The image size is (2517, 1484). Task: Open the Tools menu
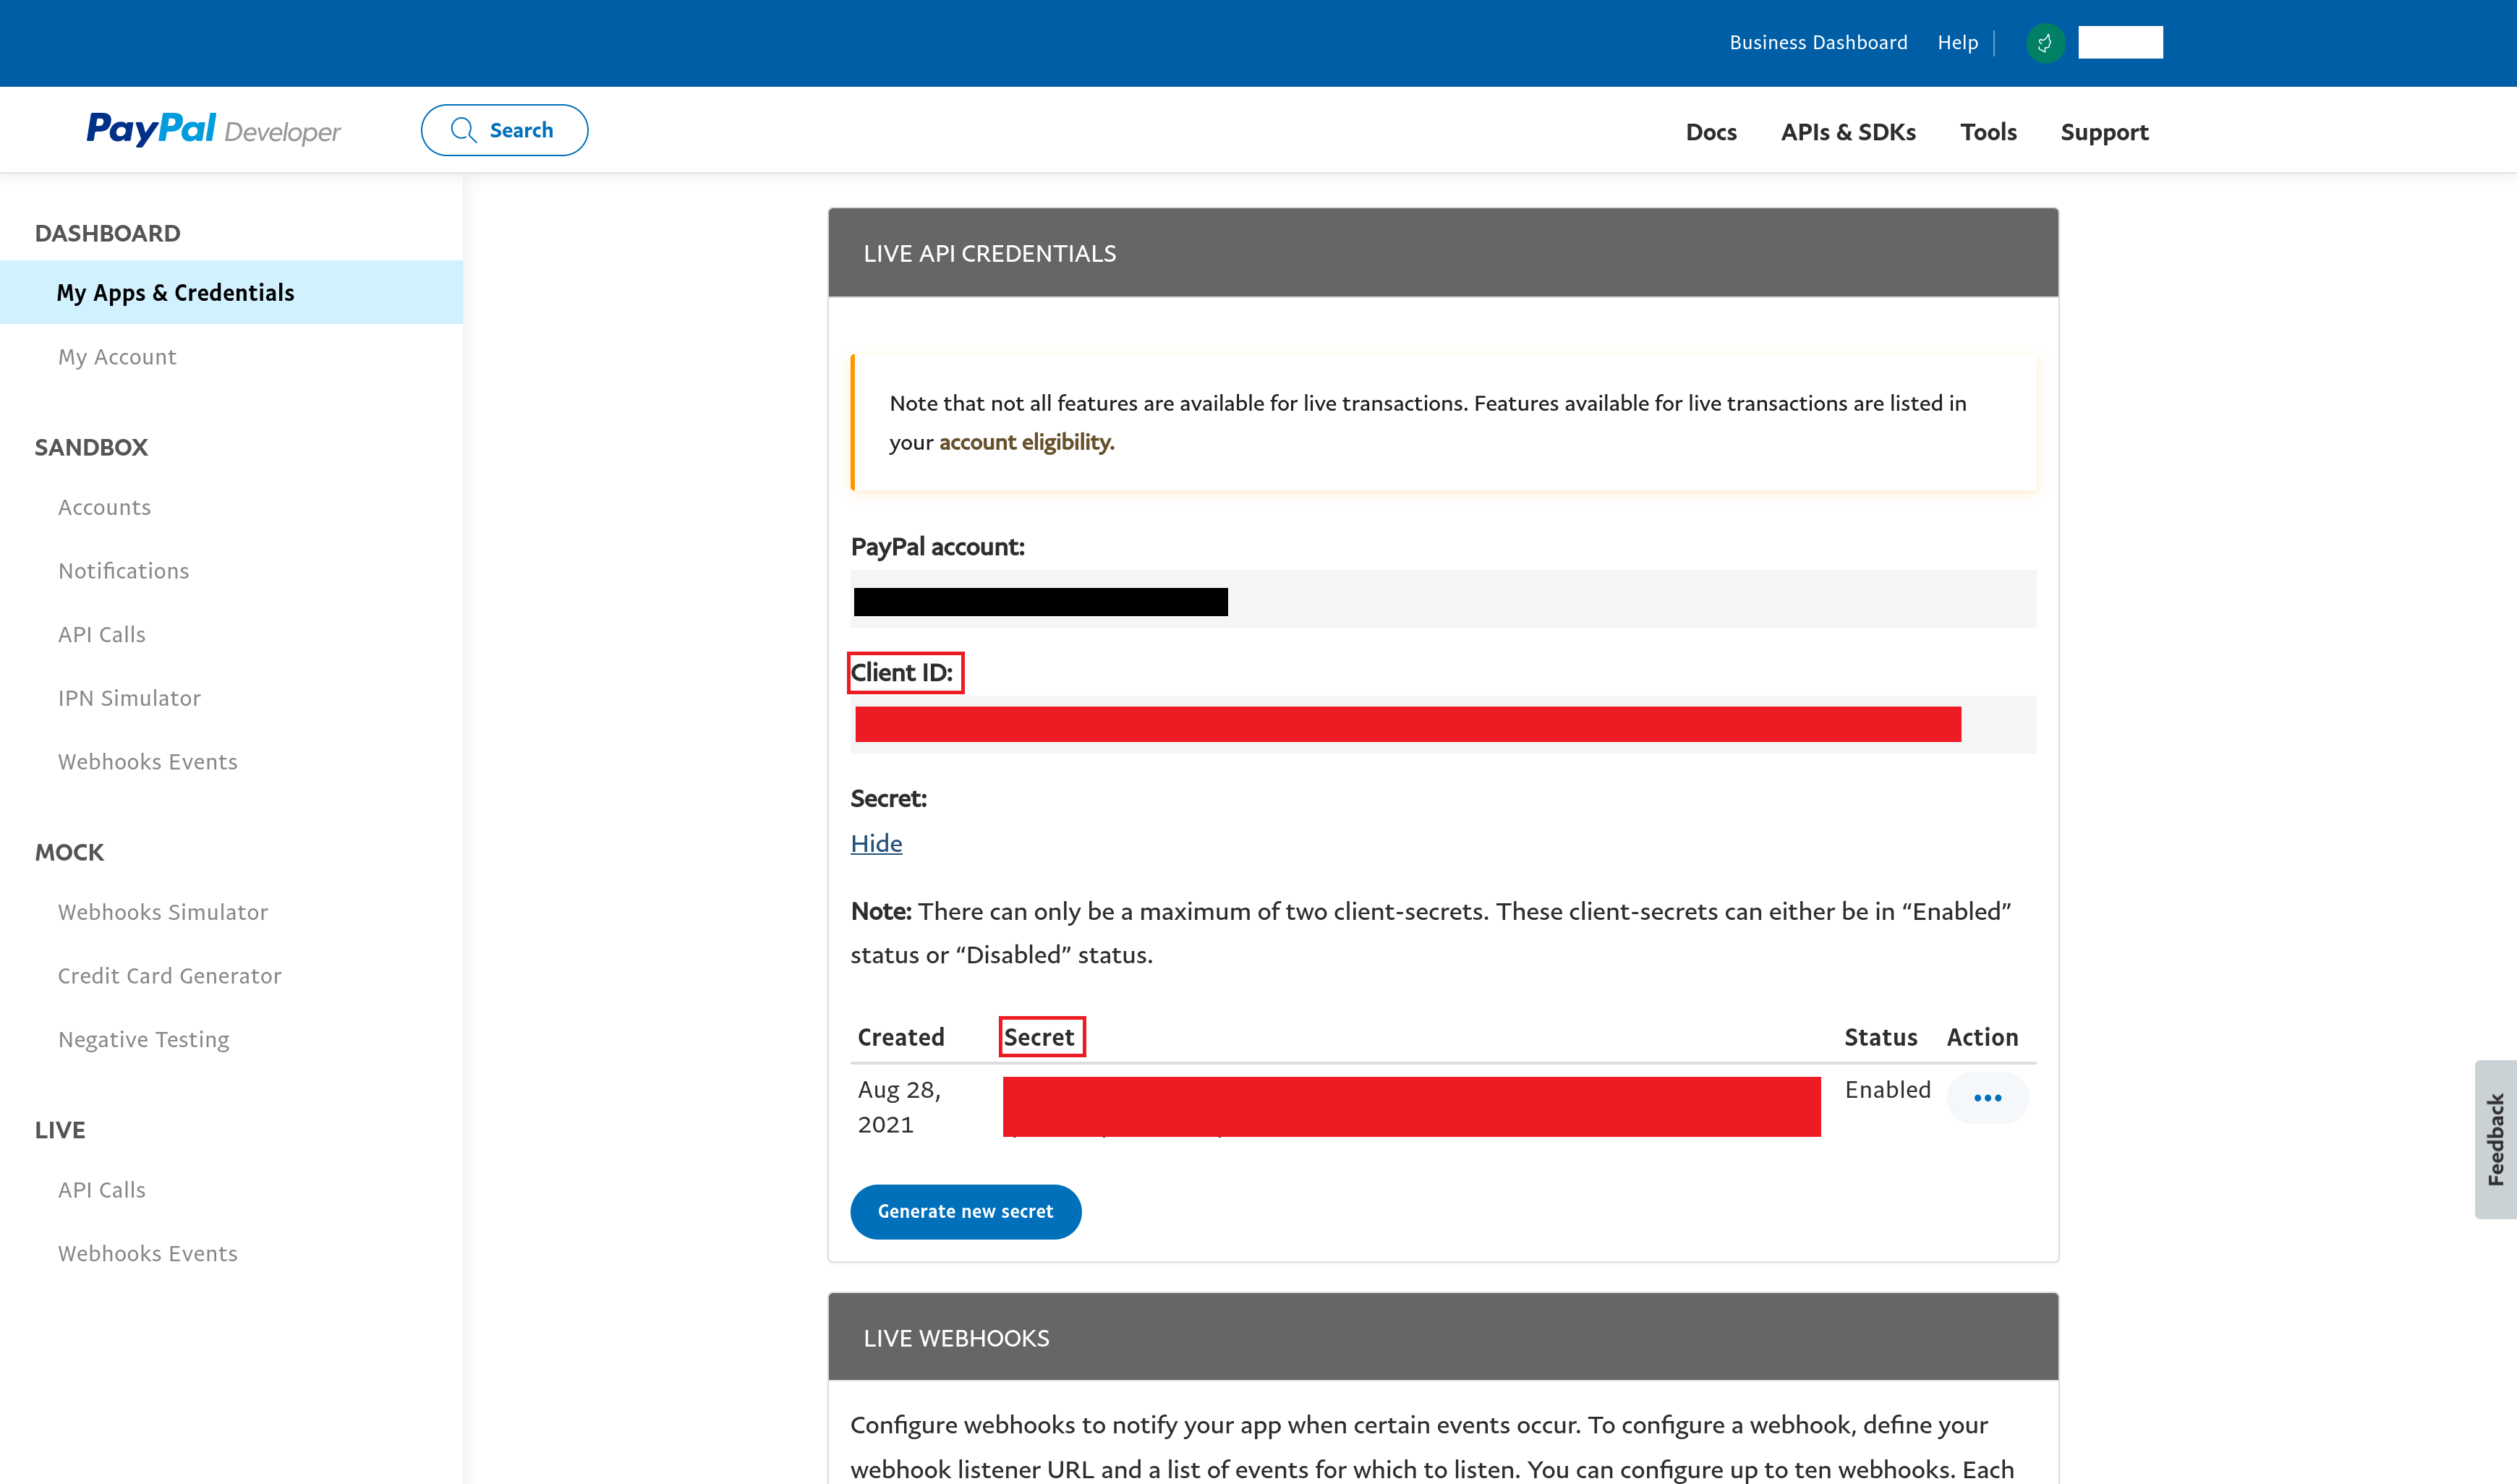[1988, 132]
